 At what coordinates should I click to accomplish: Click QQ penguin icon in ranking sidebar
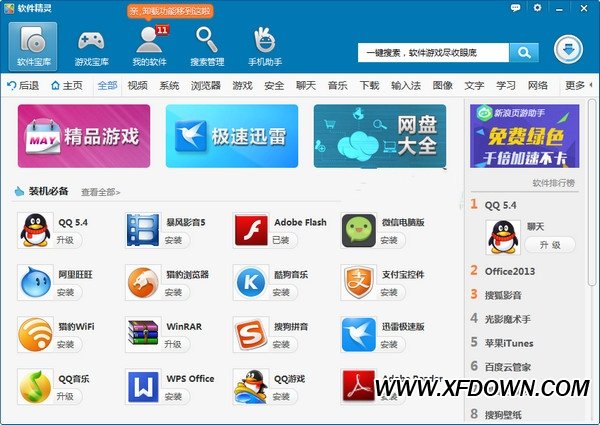point(503,237)
